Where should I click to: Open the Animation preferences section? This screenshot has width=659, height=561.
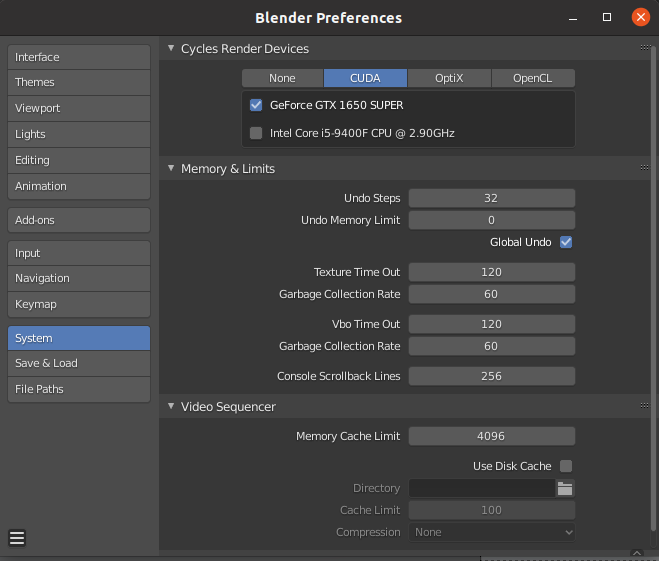point(79,186)
